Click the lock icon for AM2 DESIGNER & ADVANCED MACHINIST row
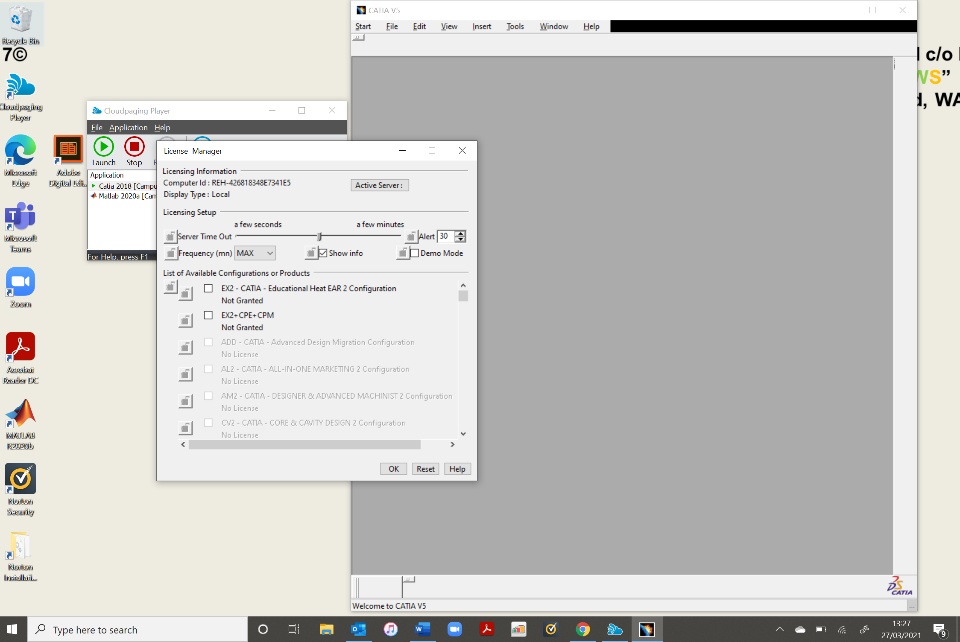 [x=185, y=401]
